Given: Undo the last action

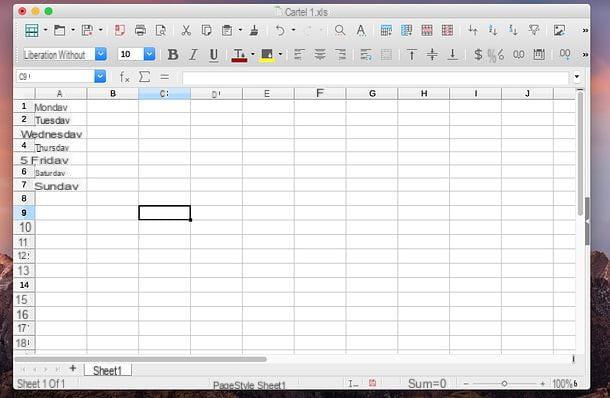Looking at the screenshot, I should tap(280, 30).
